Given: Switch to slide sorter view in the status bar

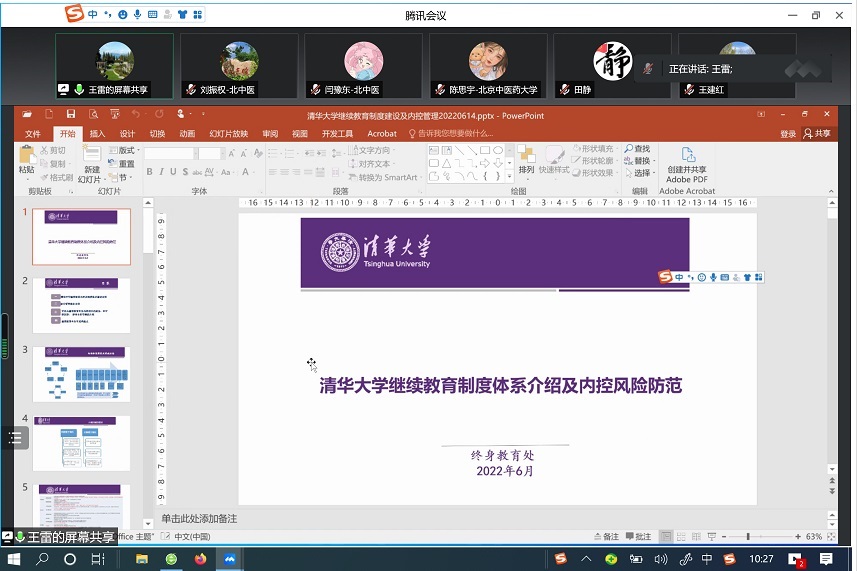Looking at the screenshot, I should click(x=682, y=537).
